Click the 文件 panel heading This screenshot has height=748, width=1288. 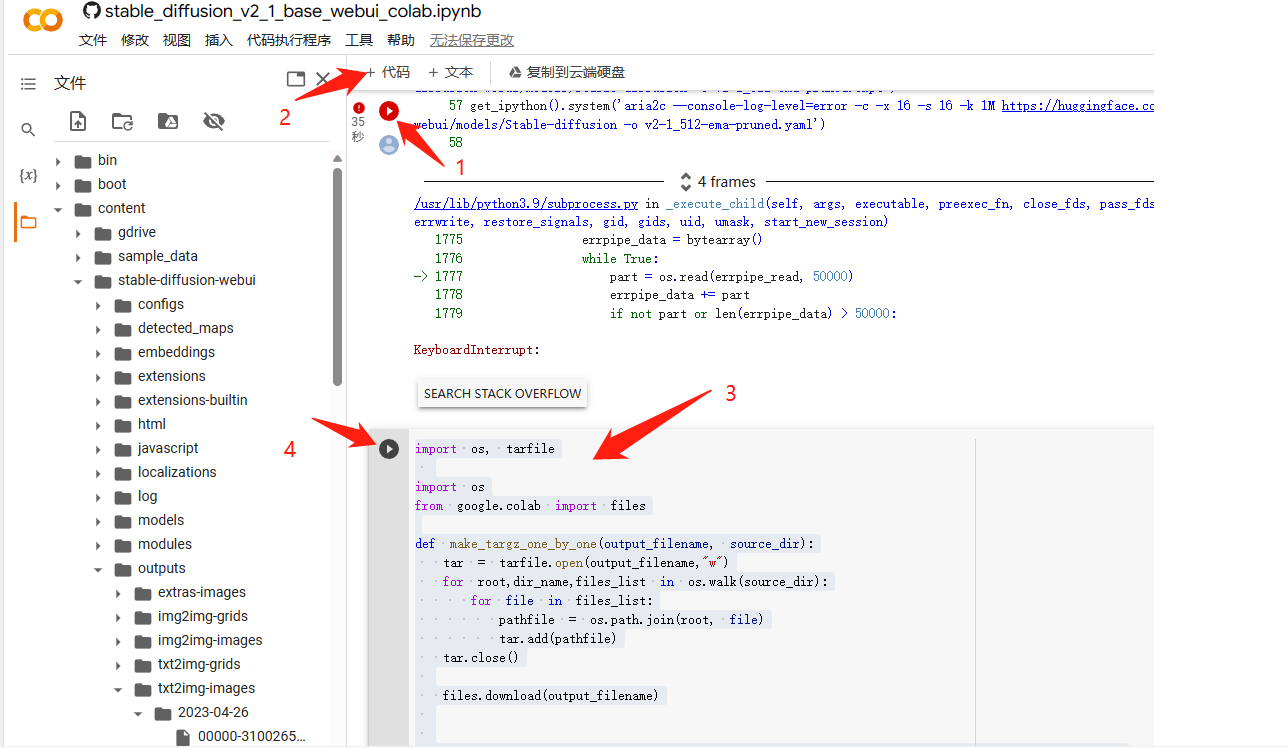click(70, 83)
